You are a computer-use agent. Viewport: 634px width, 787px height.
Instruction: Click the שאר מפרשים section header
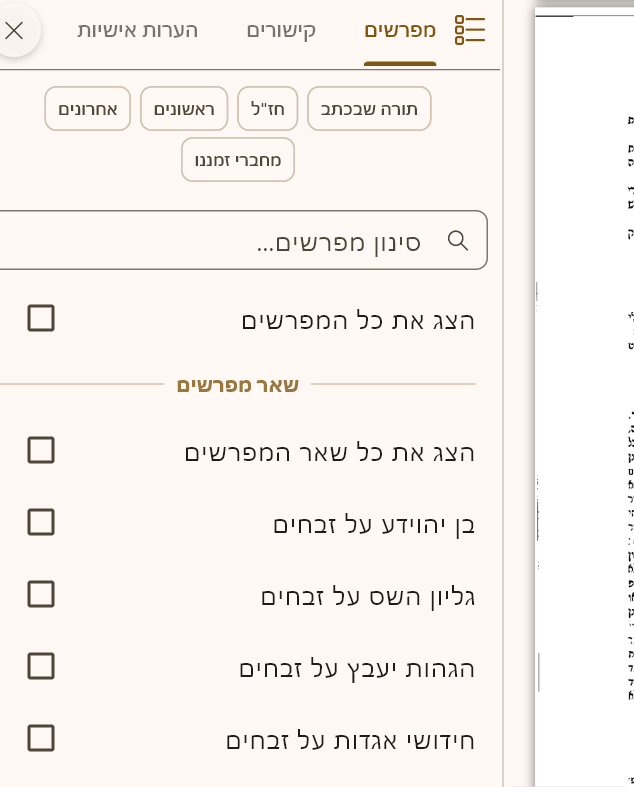(x=237, y=385)
